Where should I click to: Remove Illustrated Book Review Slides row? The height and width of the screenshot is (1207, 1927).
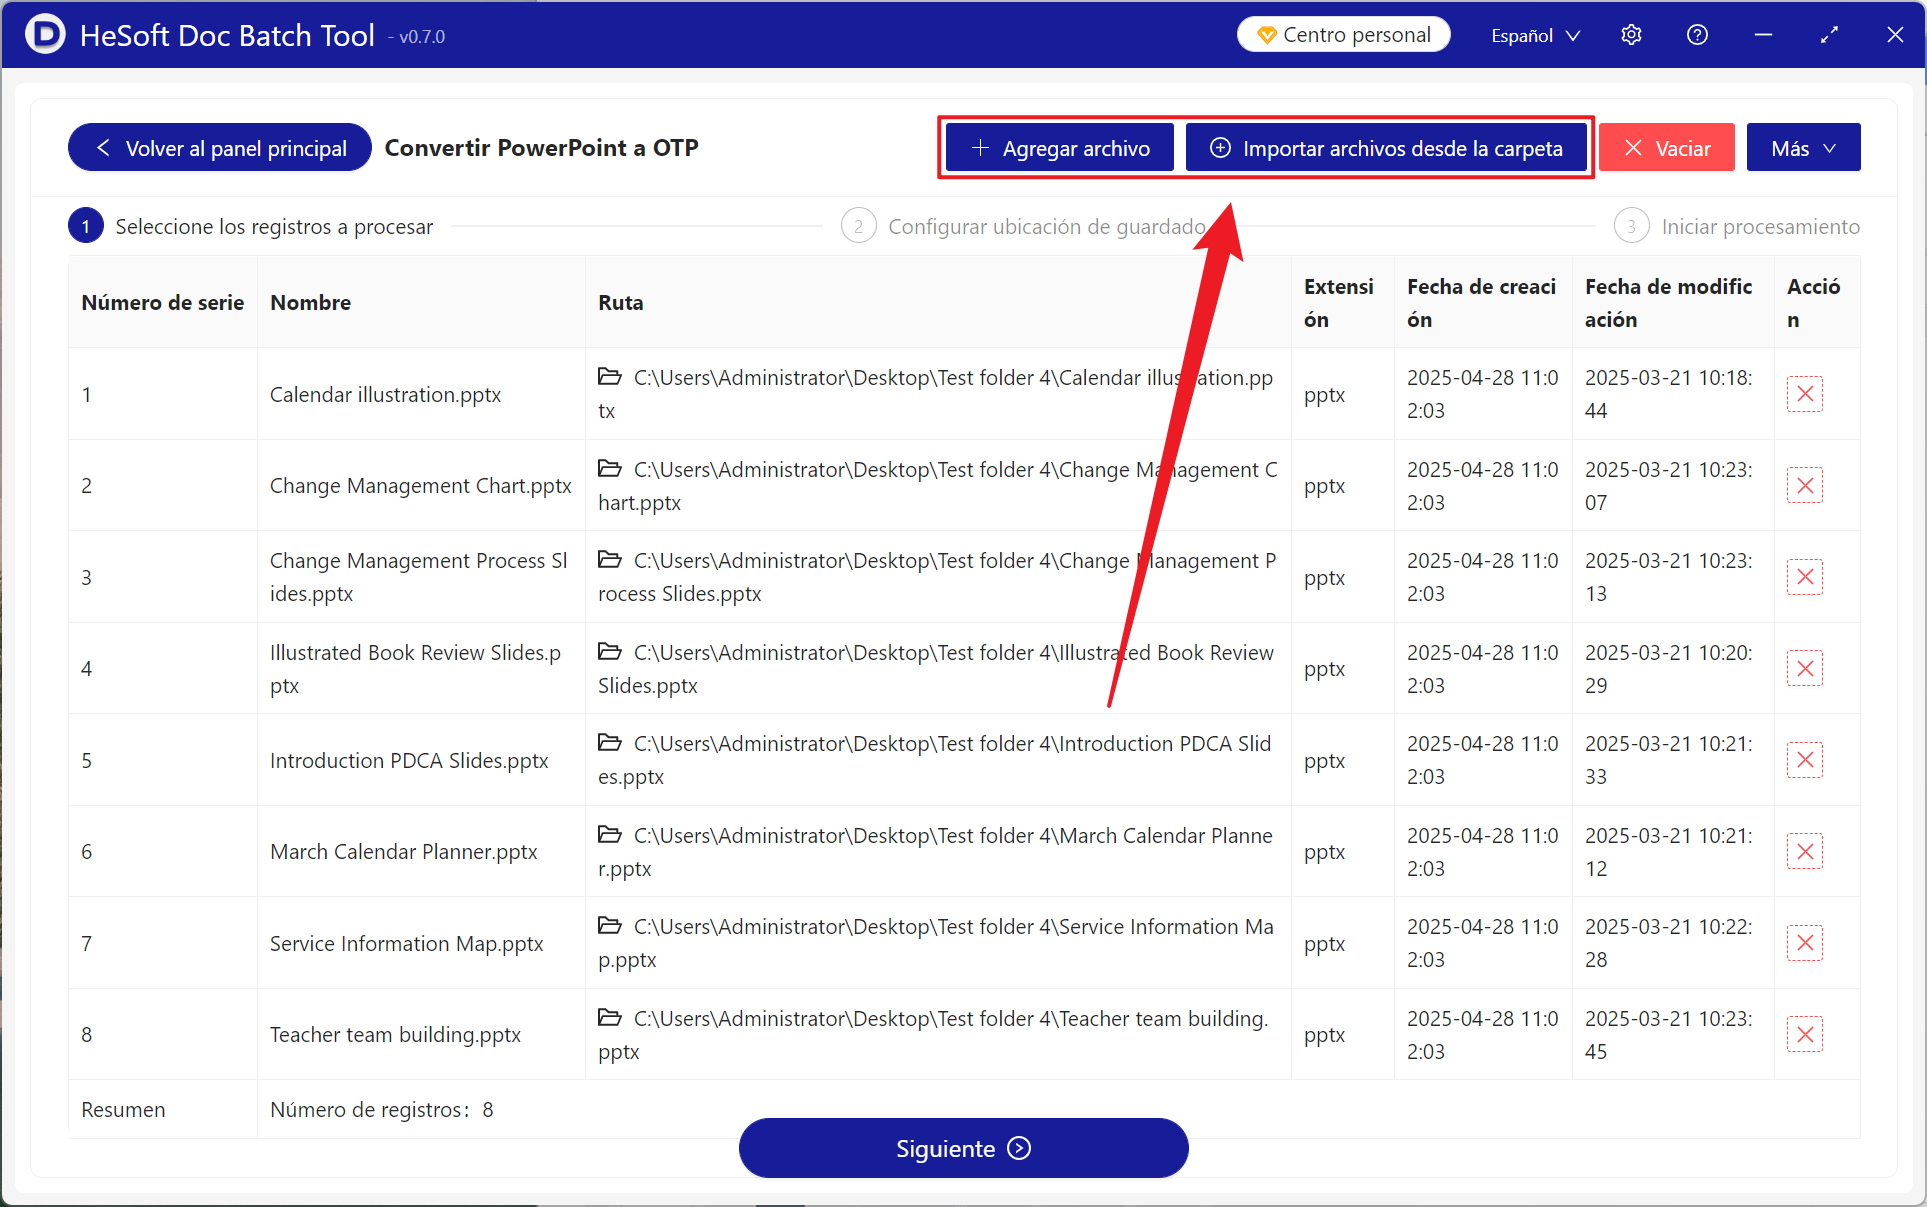[1805, 669]
